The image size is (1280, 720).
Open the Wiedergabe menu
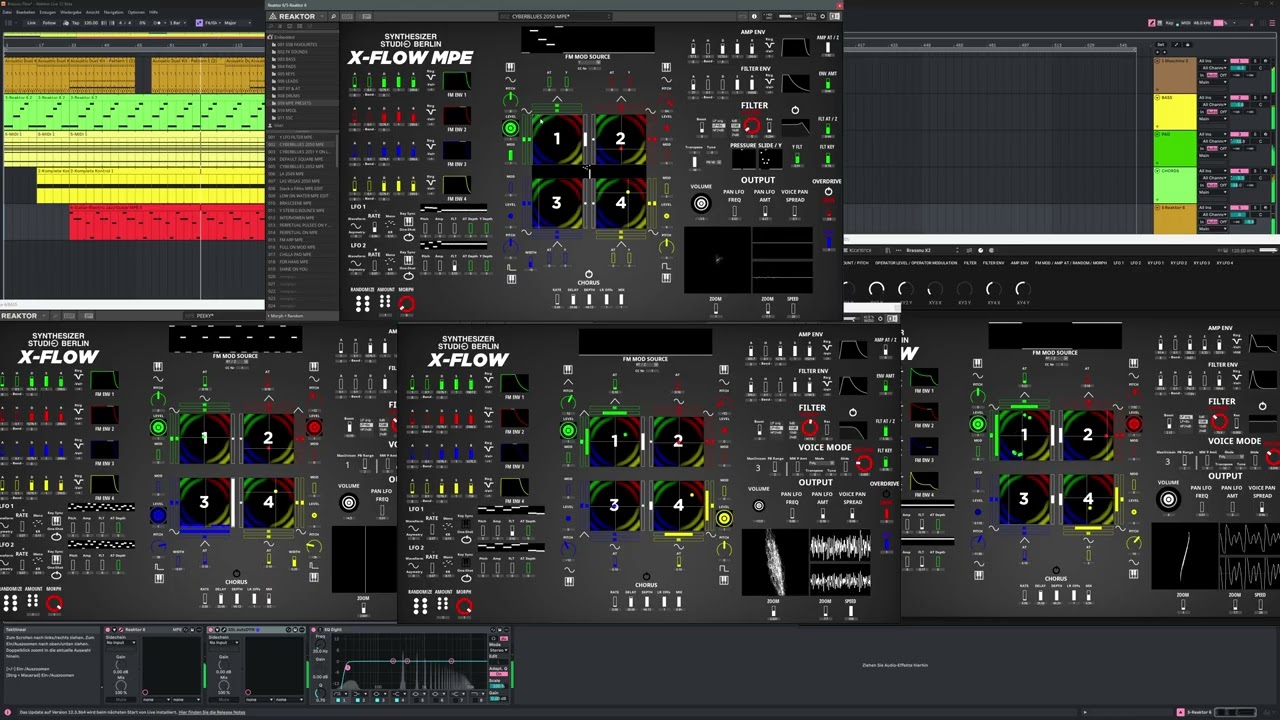[71, 12]
